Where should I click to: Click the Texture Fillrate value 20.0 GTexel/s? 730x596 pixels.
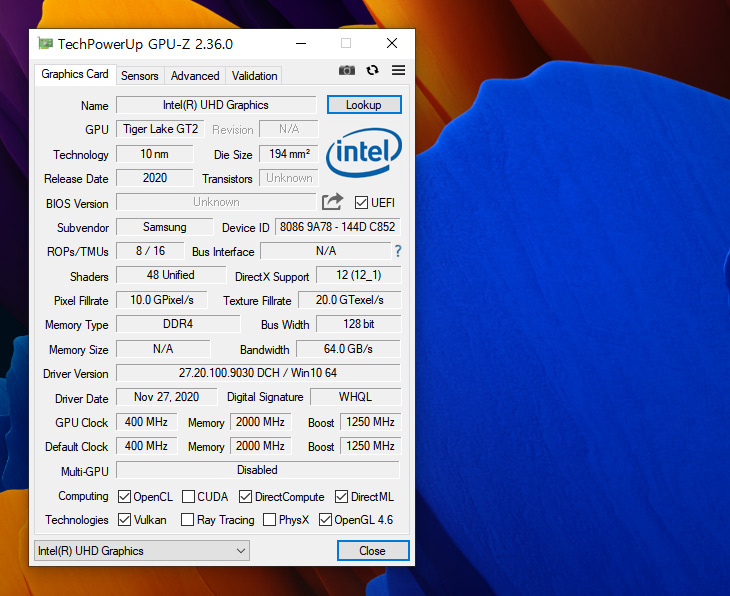349,300
